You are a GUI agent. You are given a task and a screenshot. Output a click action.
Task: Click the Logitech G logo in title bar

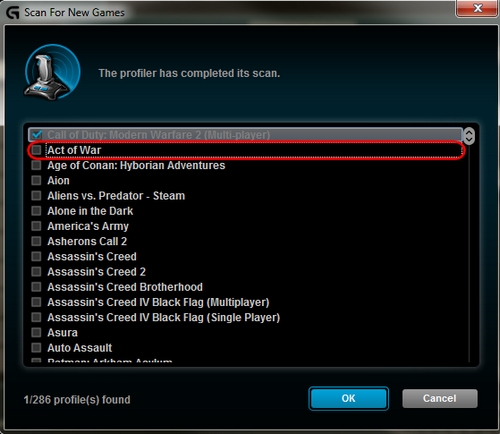(13, 13)
